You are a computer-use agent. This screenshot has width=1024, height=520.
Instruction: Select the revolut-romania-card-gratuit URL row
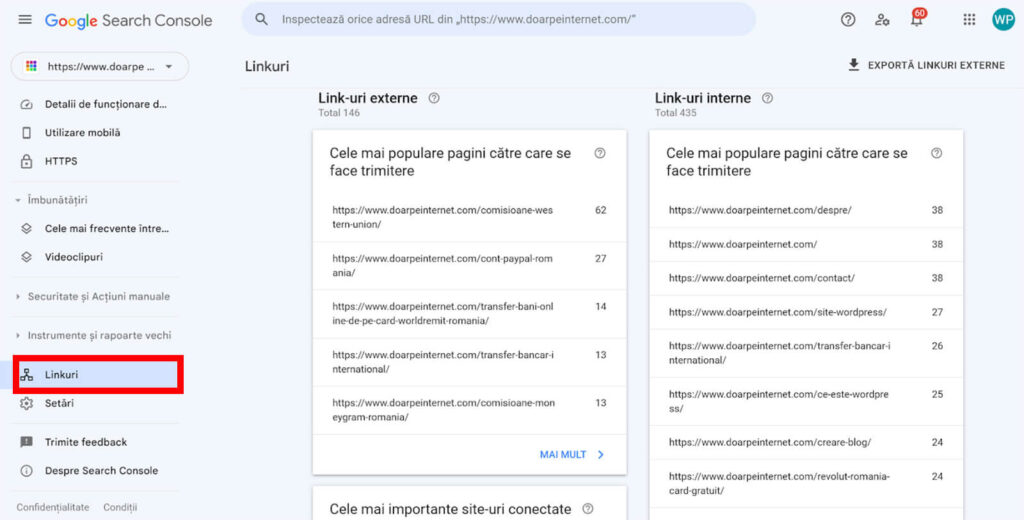pos(806,484)
